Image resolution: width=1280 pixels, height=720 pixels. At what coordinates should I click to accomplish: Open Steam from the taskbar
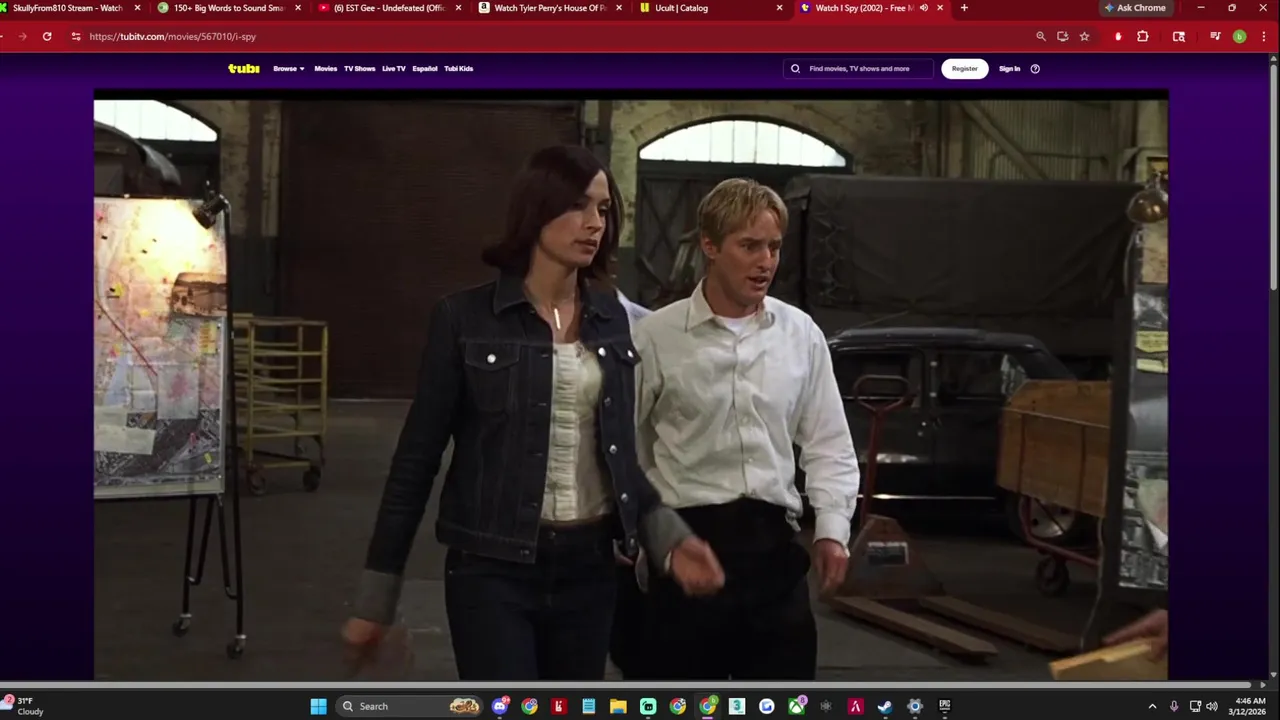coord(885,706)
